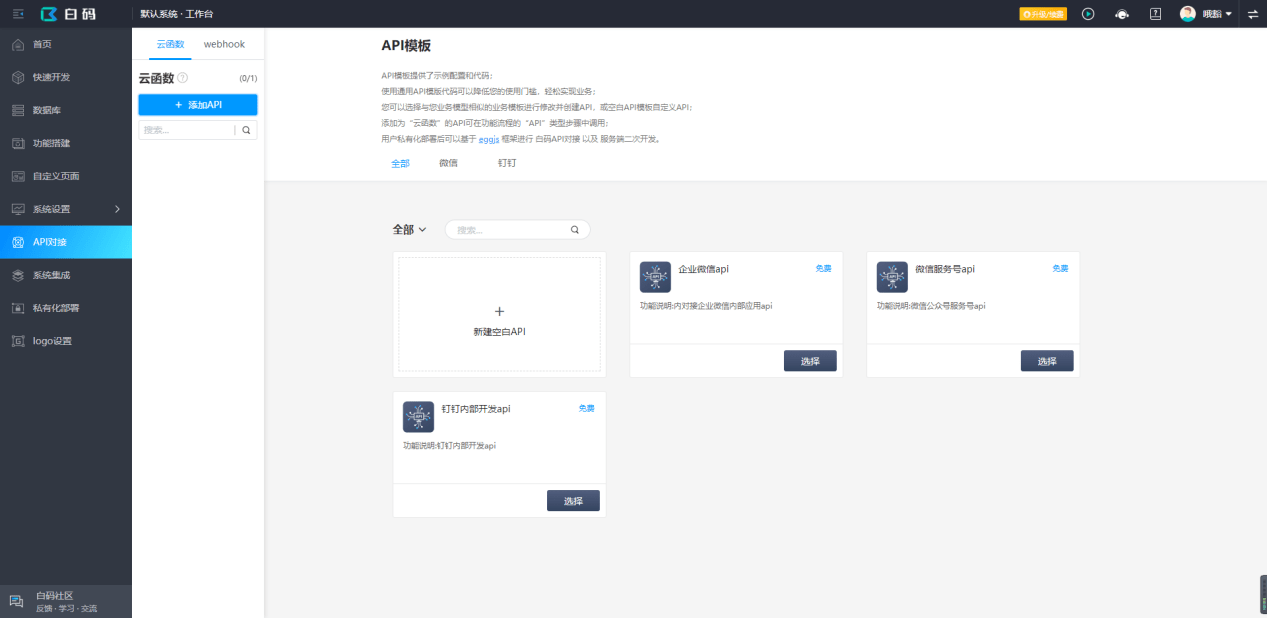Switch to the 云函数 tab
1267x618 pixels.
point(170,45)
